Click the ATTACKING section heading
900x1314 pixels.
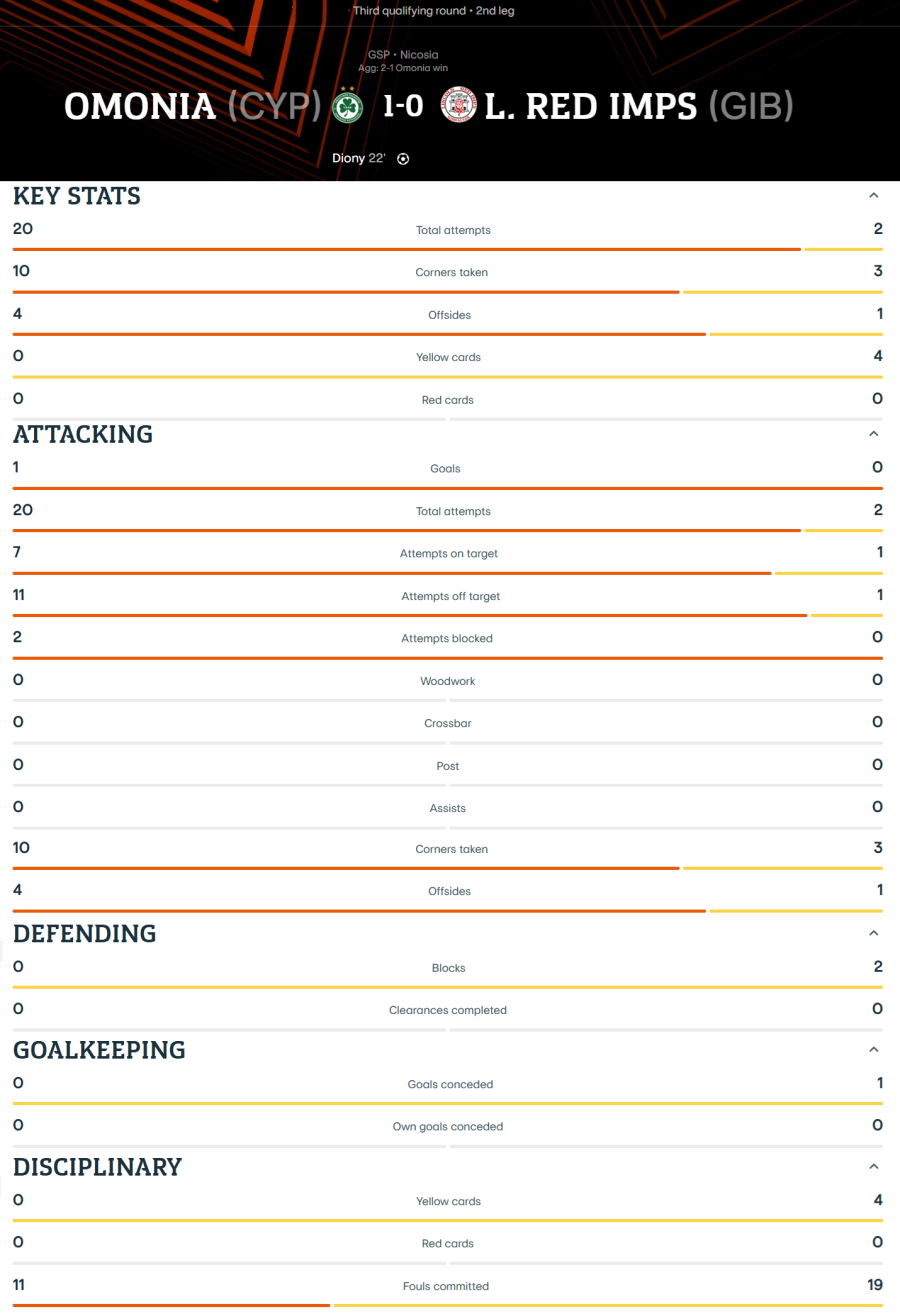tap(83, 434)
